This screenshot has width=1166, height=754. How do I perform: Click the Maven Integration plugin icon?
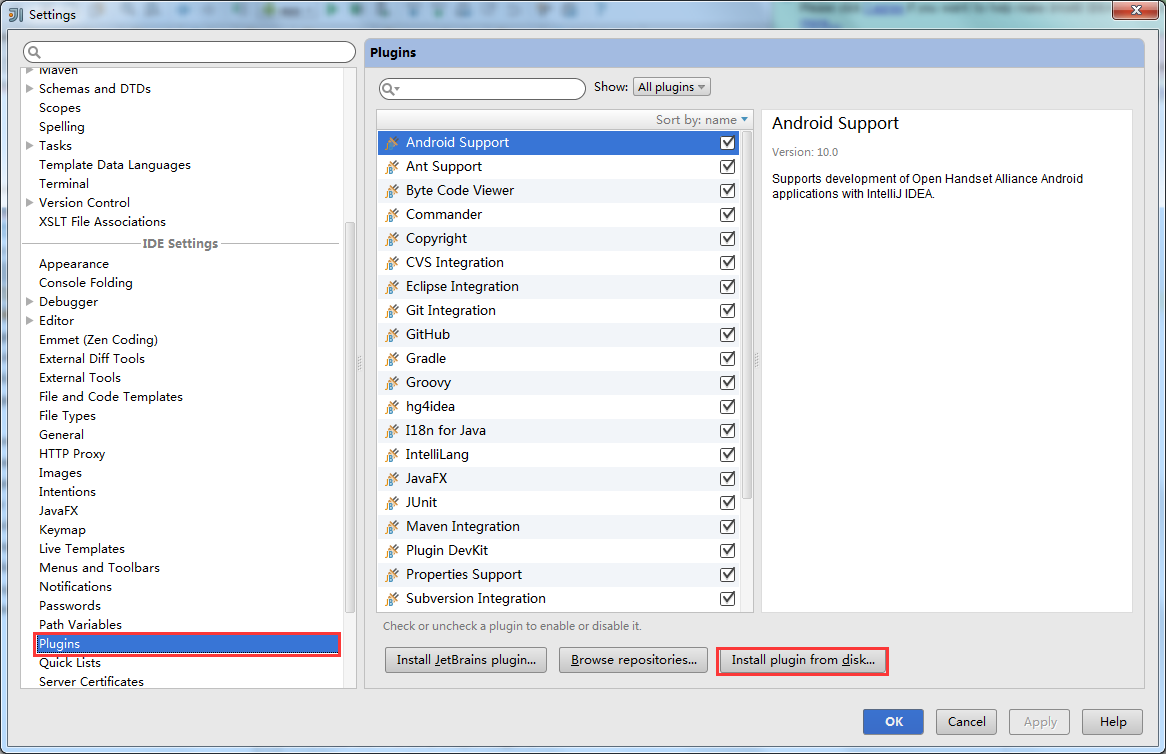392,526
